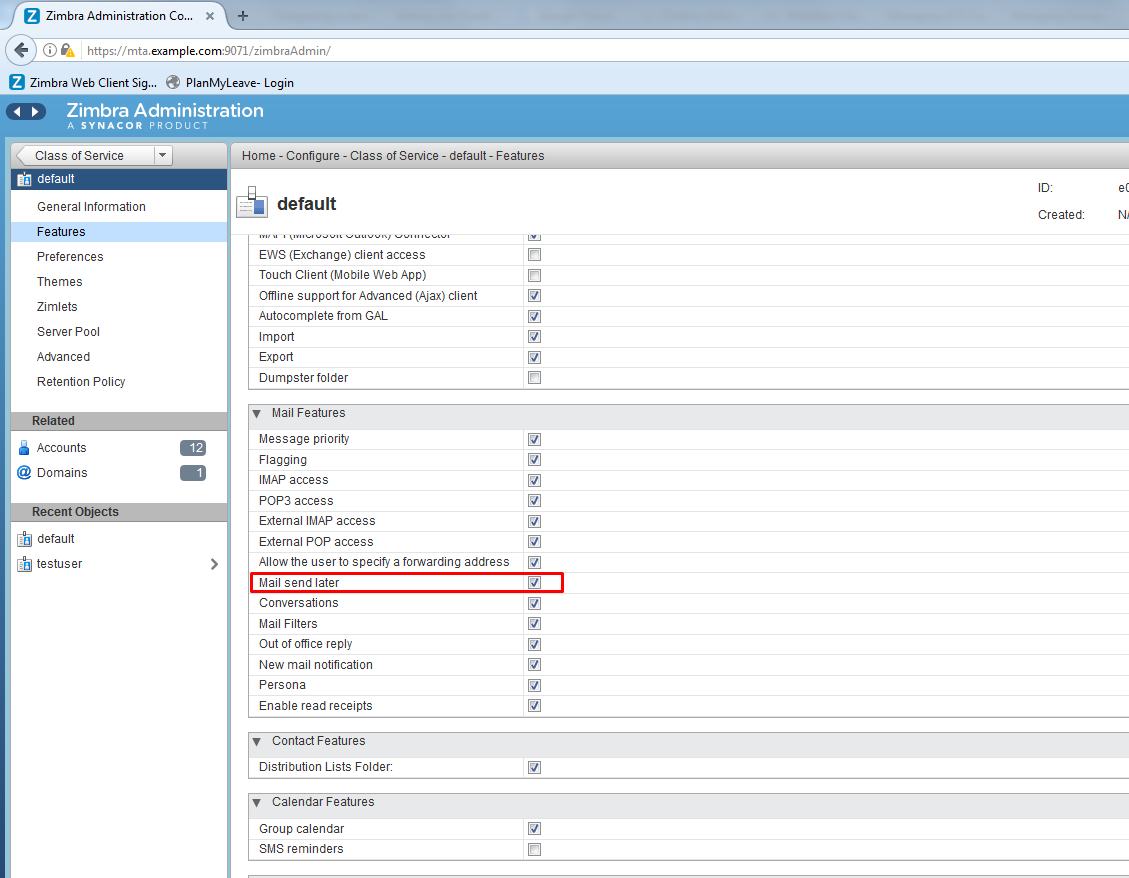Toggle the Export checkbox

pos(534,357)
